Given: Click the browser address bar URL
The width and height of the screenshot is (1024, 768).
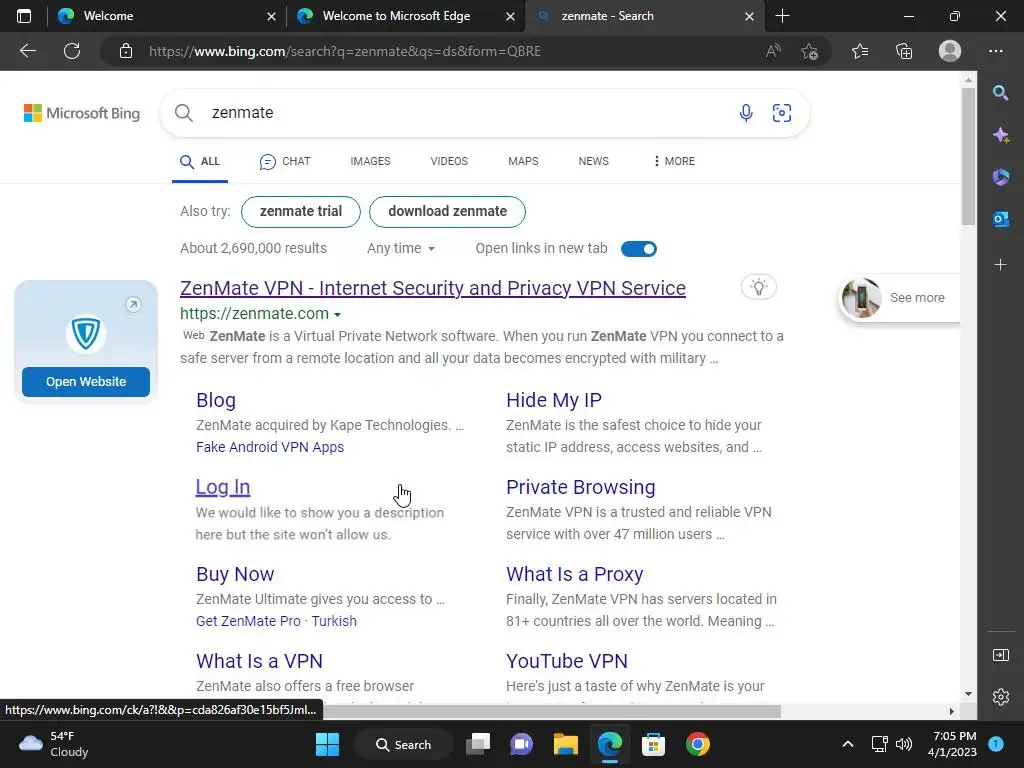Looking at the screenshot, I should coord(345,51).
